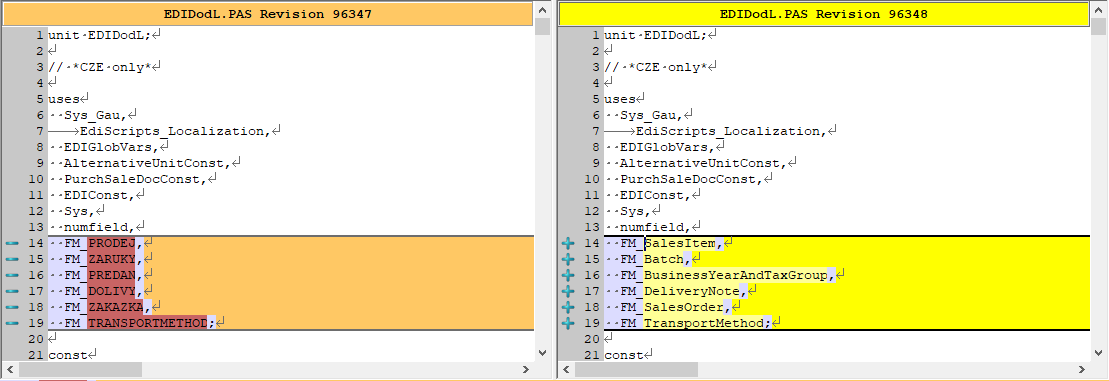Click left pane horizontal scroll left arrow
Viewport: 1109px width, 381px height.
10,369
